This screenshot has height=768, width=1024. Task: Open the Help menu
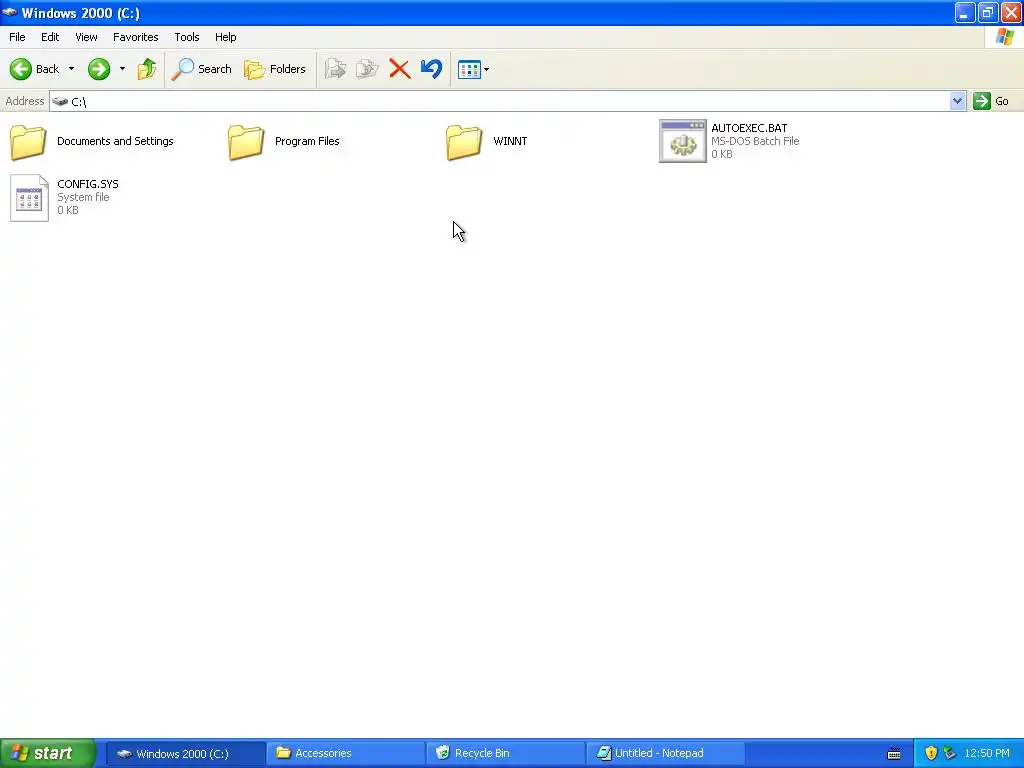click(x=225, y=37)
